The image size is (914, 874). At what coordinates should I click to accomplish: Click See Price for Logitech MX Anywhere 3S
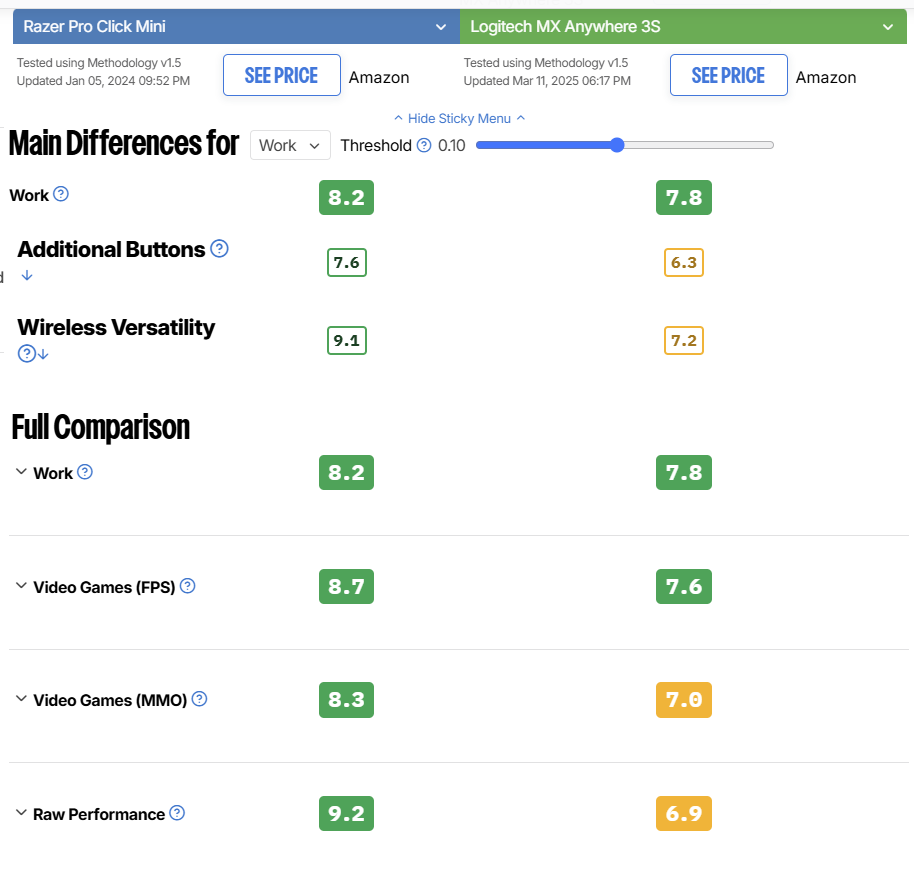(729, 75)
